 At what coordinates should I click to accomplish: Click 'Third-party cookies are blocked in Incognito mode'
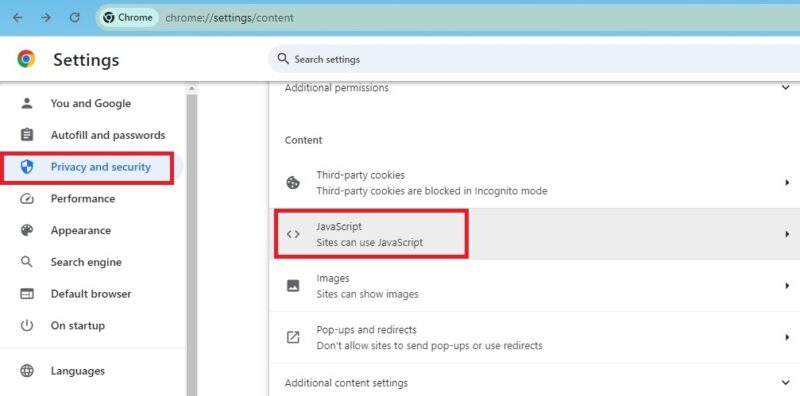(432, 191)
